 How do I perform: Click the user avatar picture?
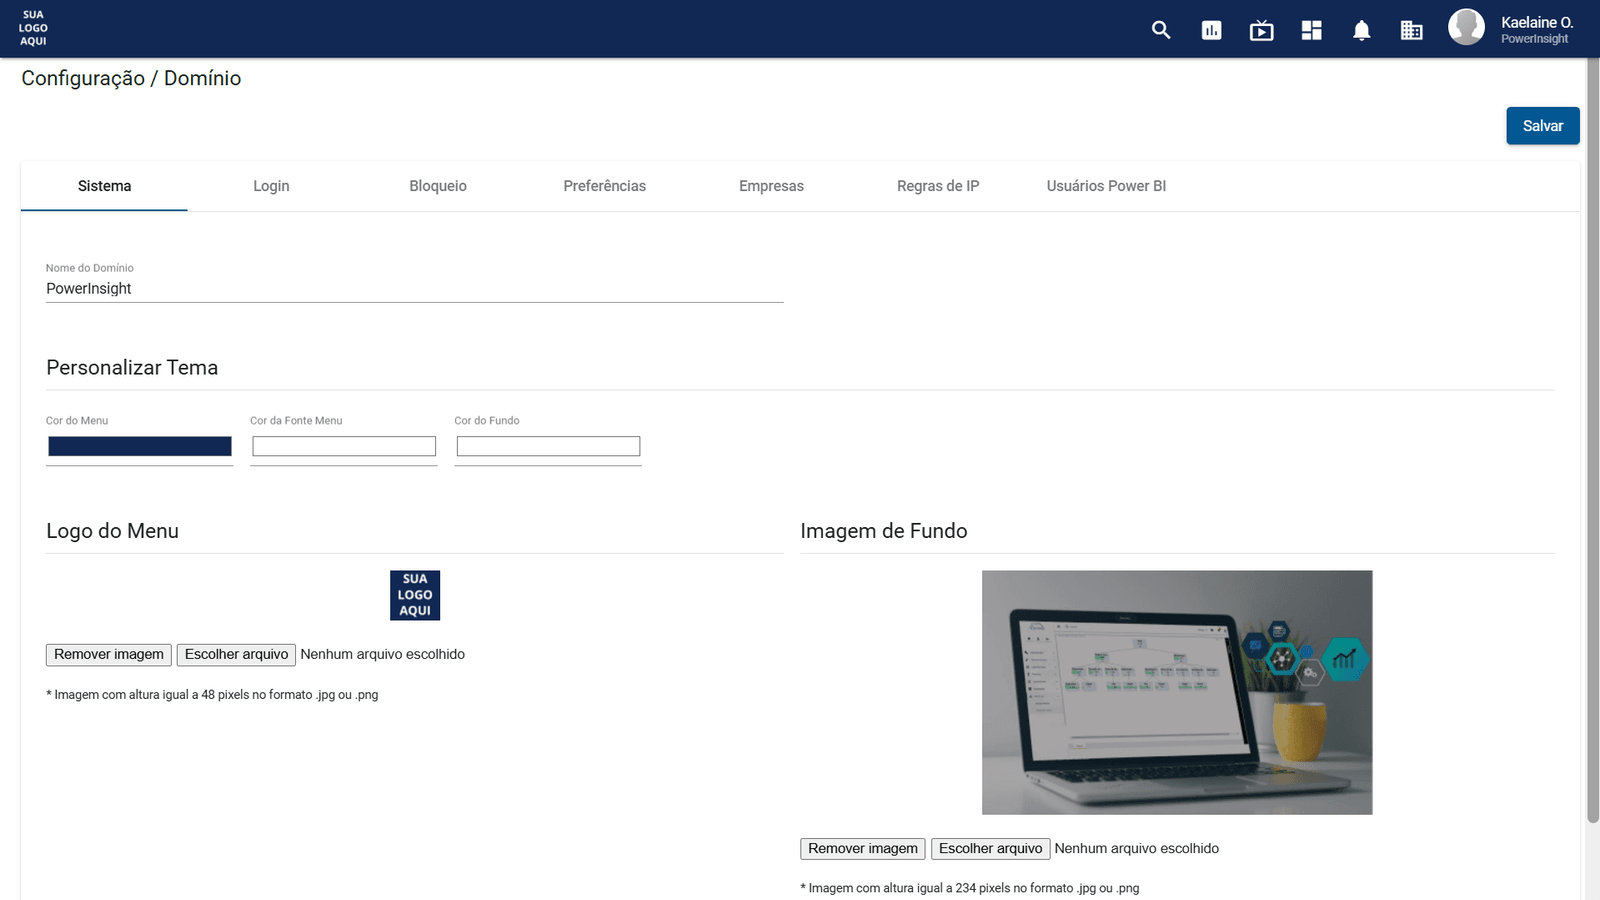click(1466, 27)
